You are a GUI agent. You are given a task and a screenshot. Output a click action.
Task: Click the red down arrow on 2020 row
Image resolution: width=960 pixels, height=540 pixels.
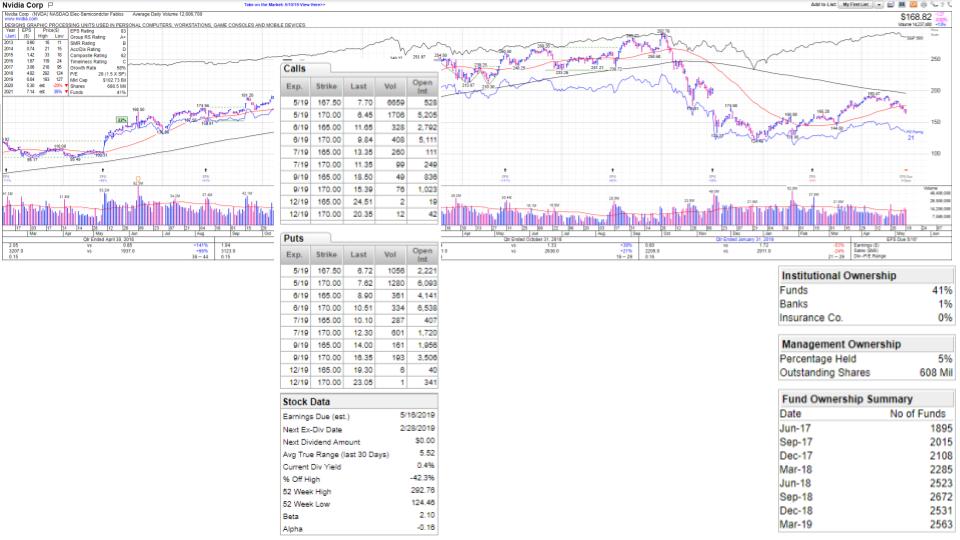[x=66, y=86]
